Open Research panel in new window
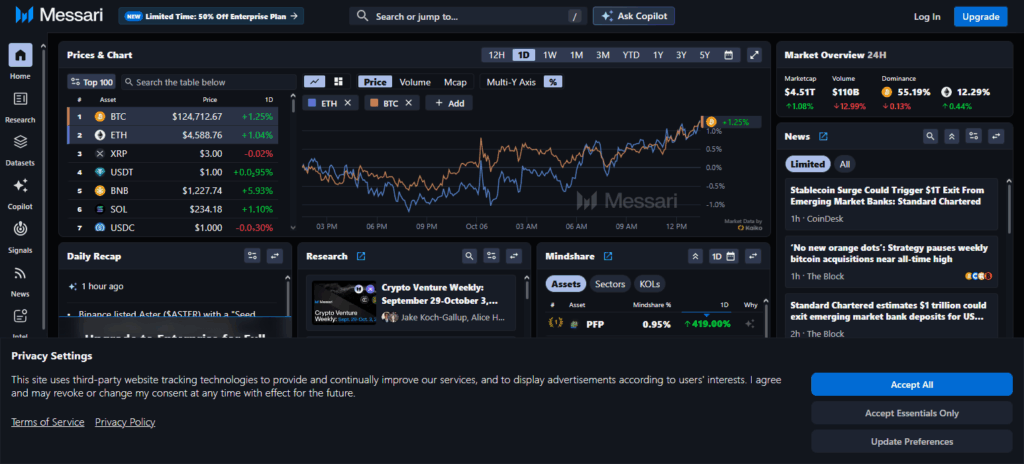This screenshot has width=1024, height=464. tap(361, 256)
